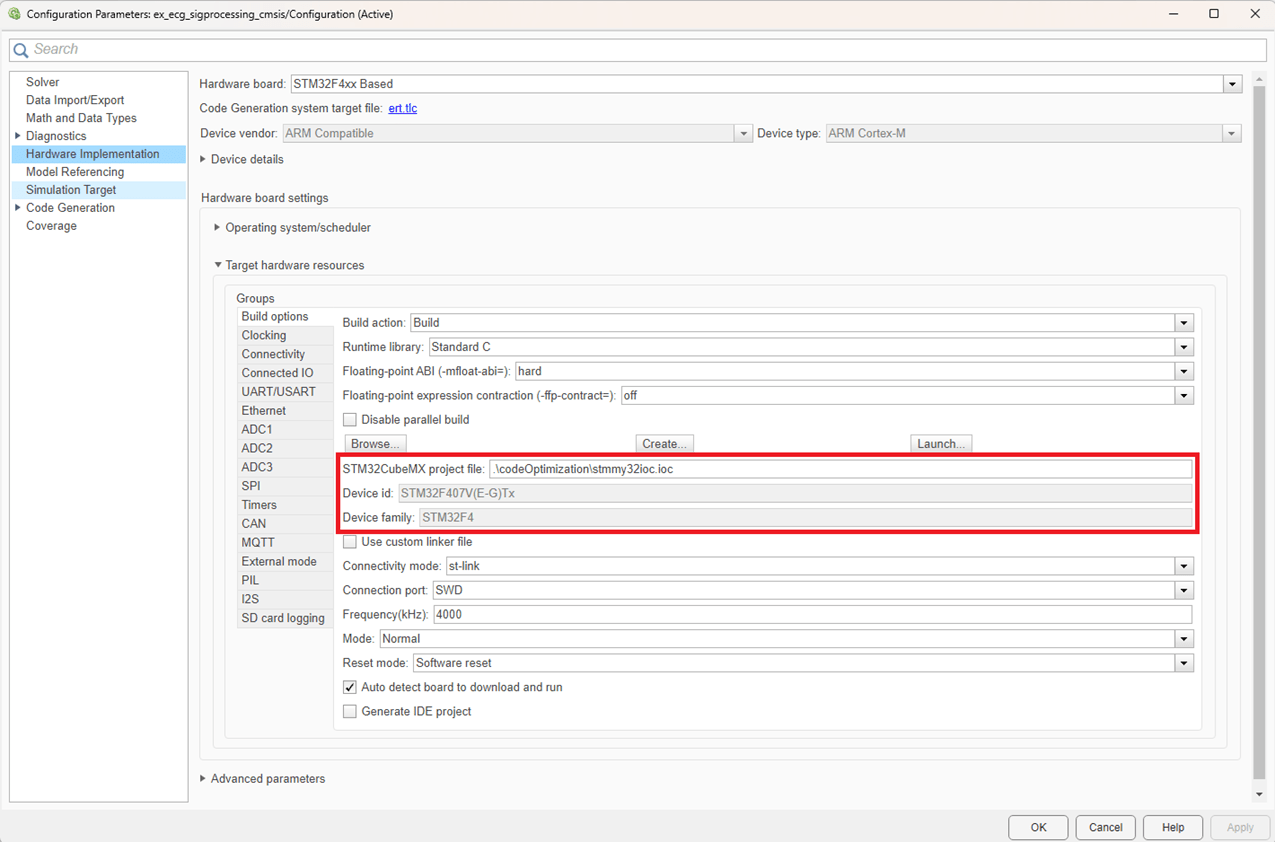Viewport: 1275px width, 842px height.
Task: Click the Browse... button
Action: click(375, 444)
